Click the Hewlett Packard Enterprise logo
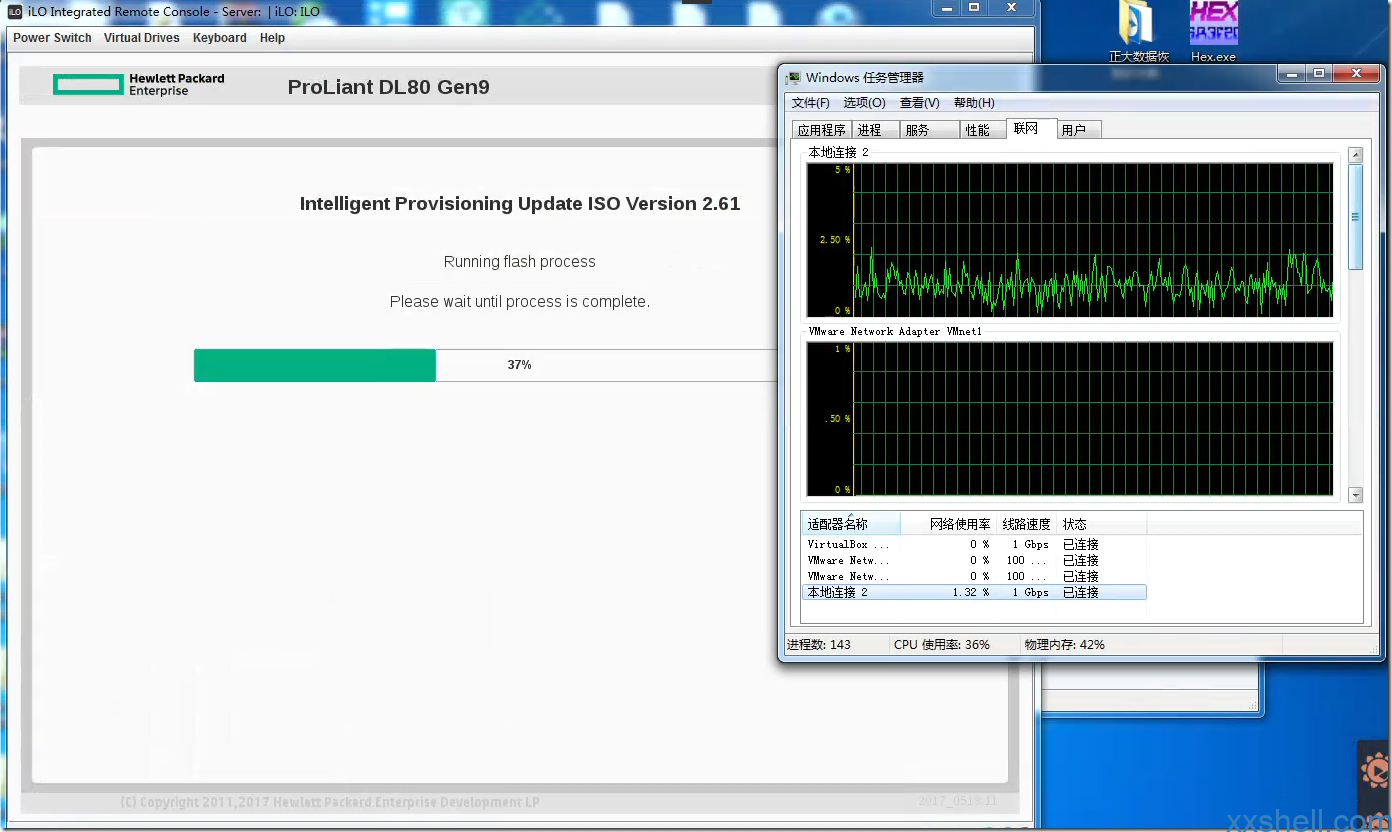The image size is (1392, 832). (x=138, y=85)
